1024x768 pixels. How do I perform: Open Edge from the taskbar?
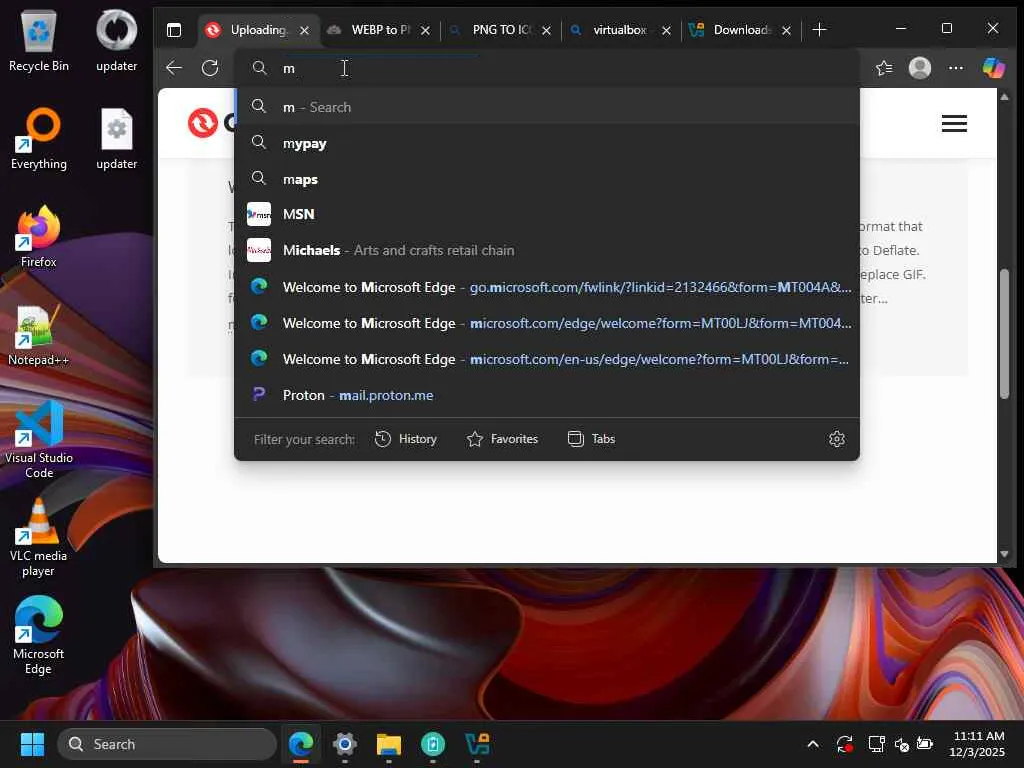pyautogui.click(x=300, y=744)
